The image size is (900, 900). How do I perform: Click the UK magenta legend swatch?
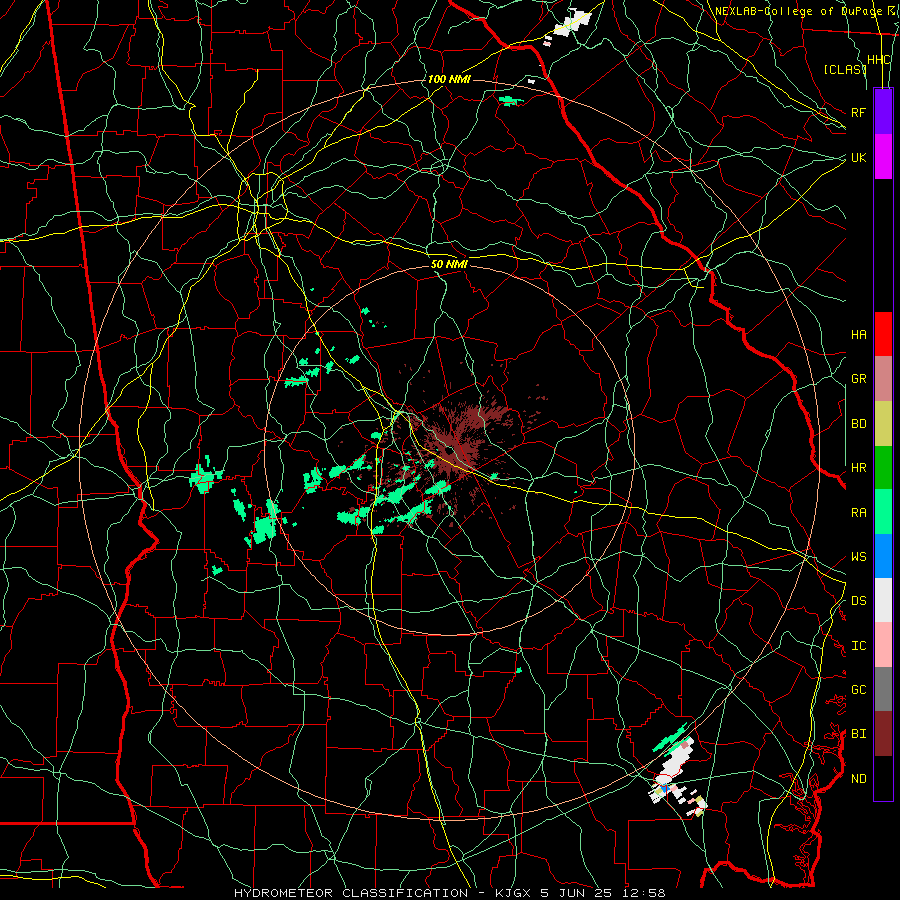pos(883,157)
